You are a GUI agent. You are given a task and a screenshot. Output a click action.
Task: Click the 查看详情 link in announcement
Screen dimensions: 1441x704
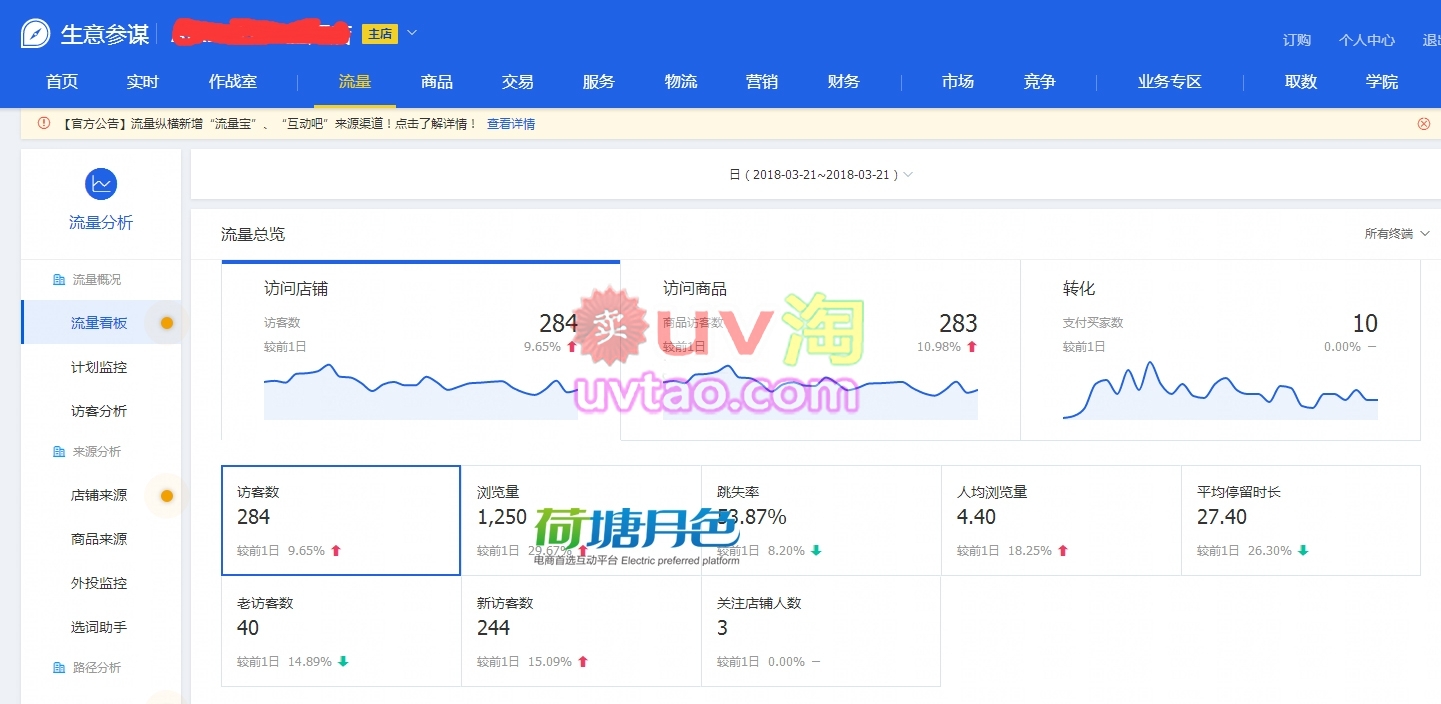point(510,124)
